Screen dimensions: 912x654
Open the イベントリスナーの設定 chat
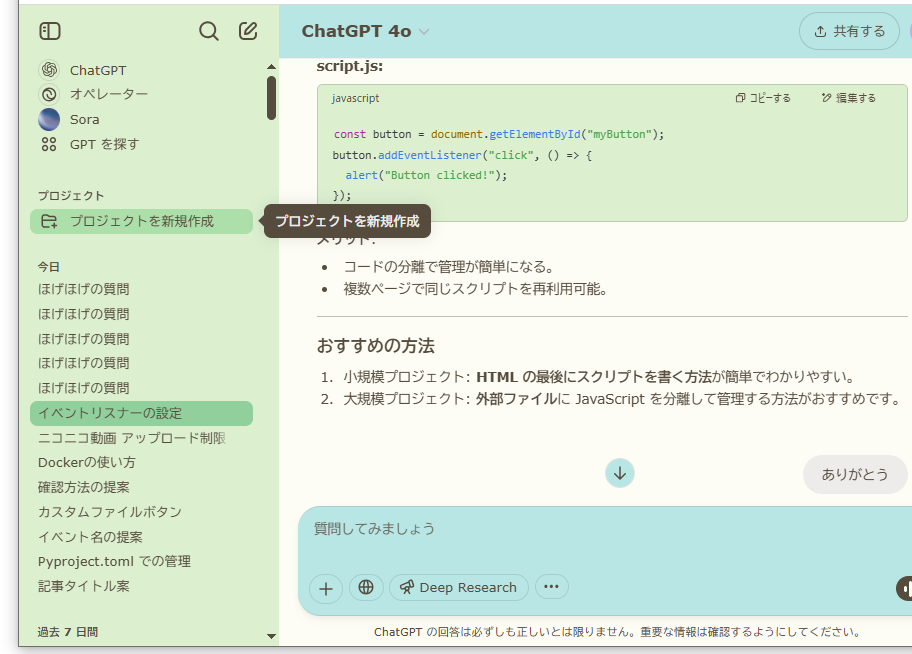pos(141,413)
